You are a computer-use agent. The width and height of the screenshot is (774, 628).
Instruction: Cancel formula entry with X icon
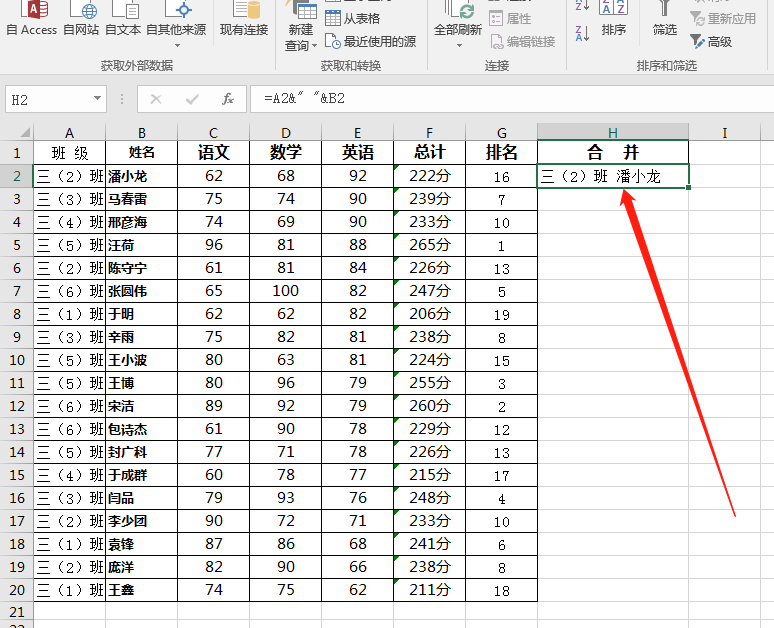[156, 100]
